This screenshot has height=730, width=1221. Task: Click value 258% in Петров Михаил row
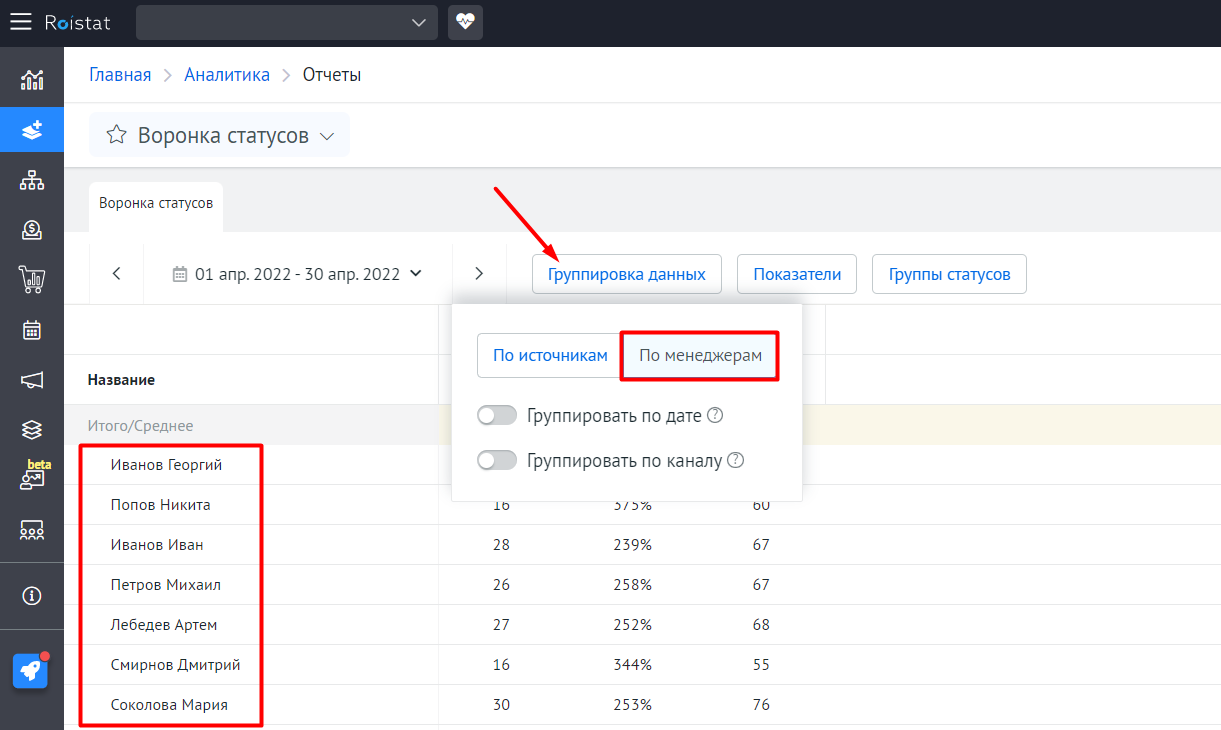(633, 585)
